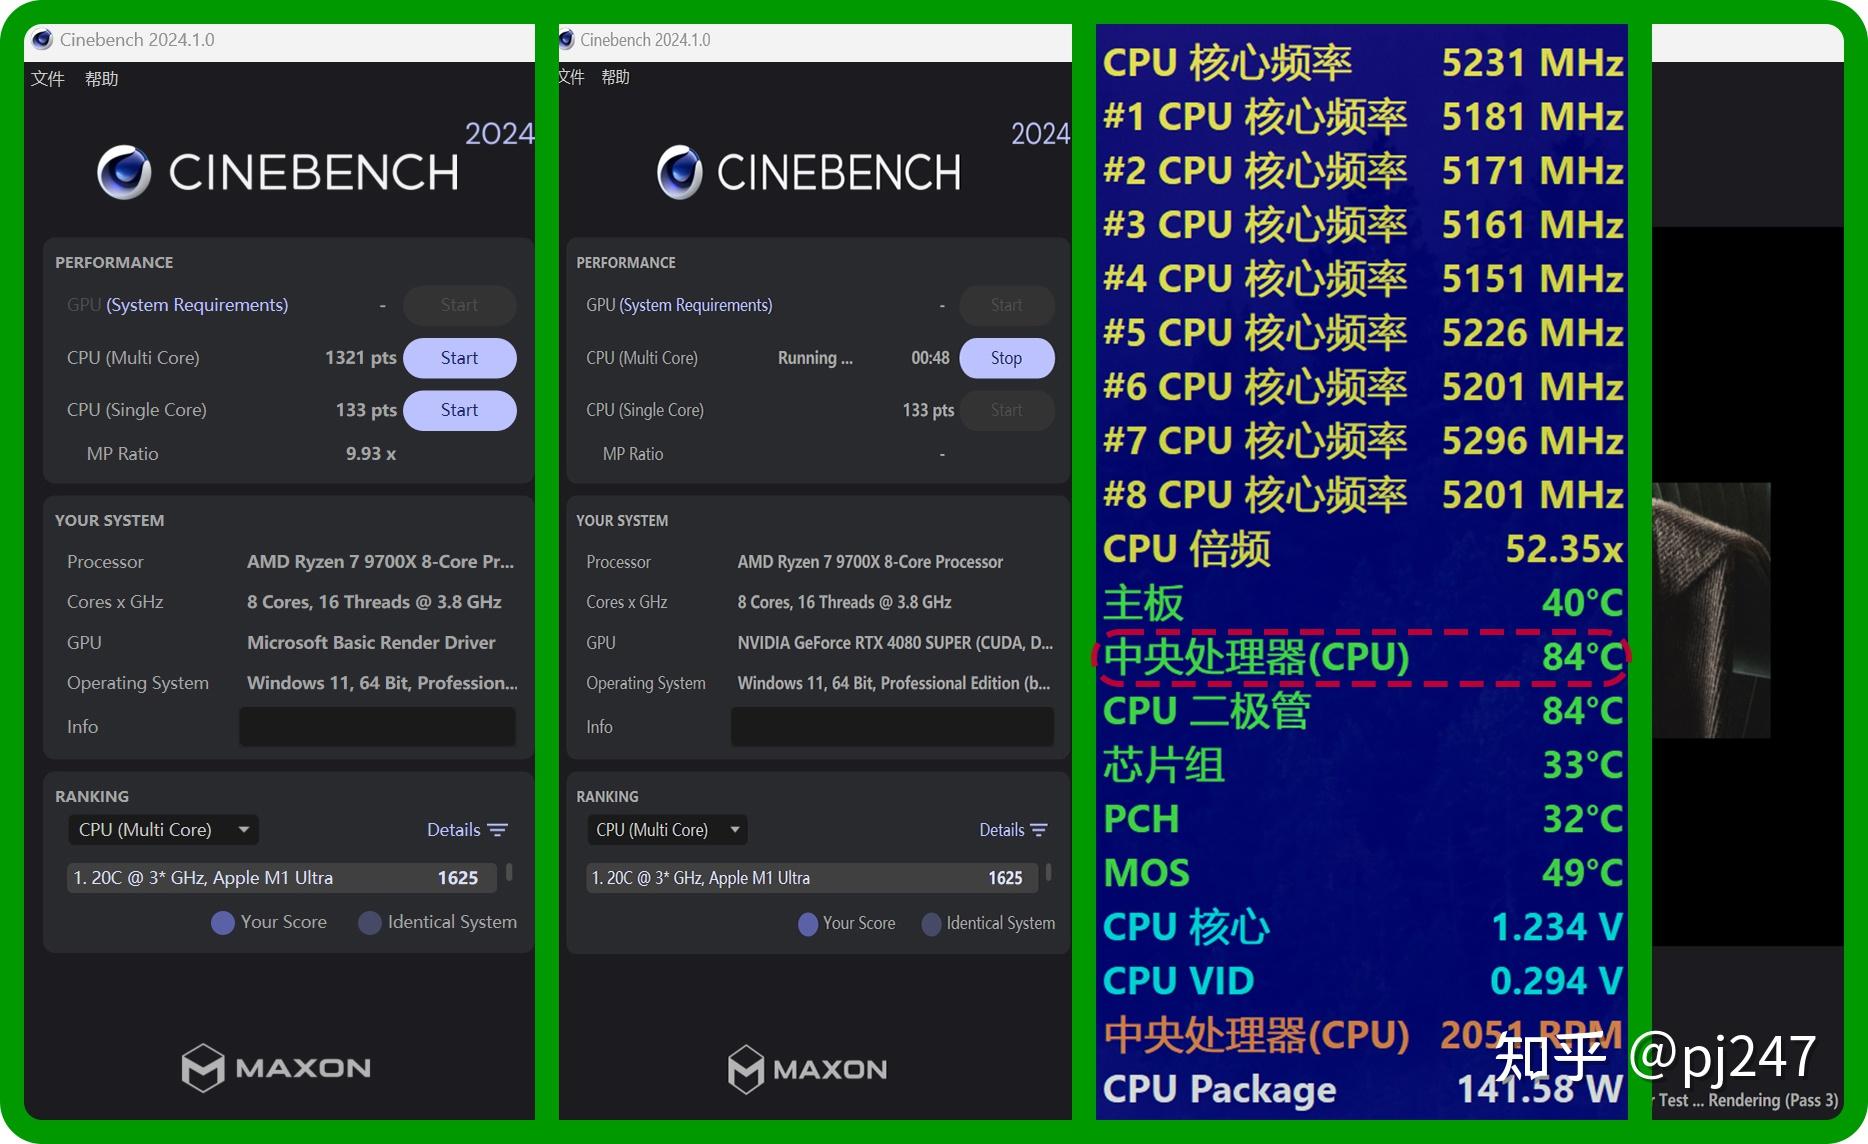Image resolution: width=1868 pixels, height=1144 pixels.
Task: Click Your Score color dot in middle window
Action: coord(808,924)
